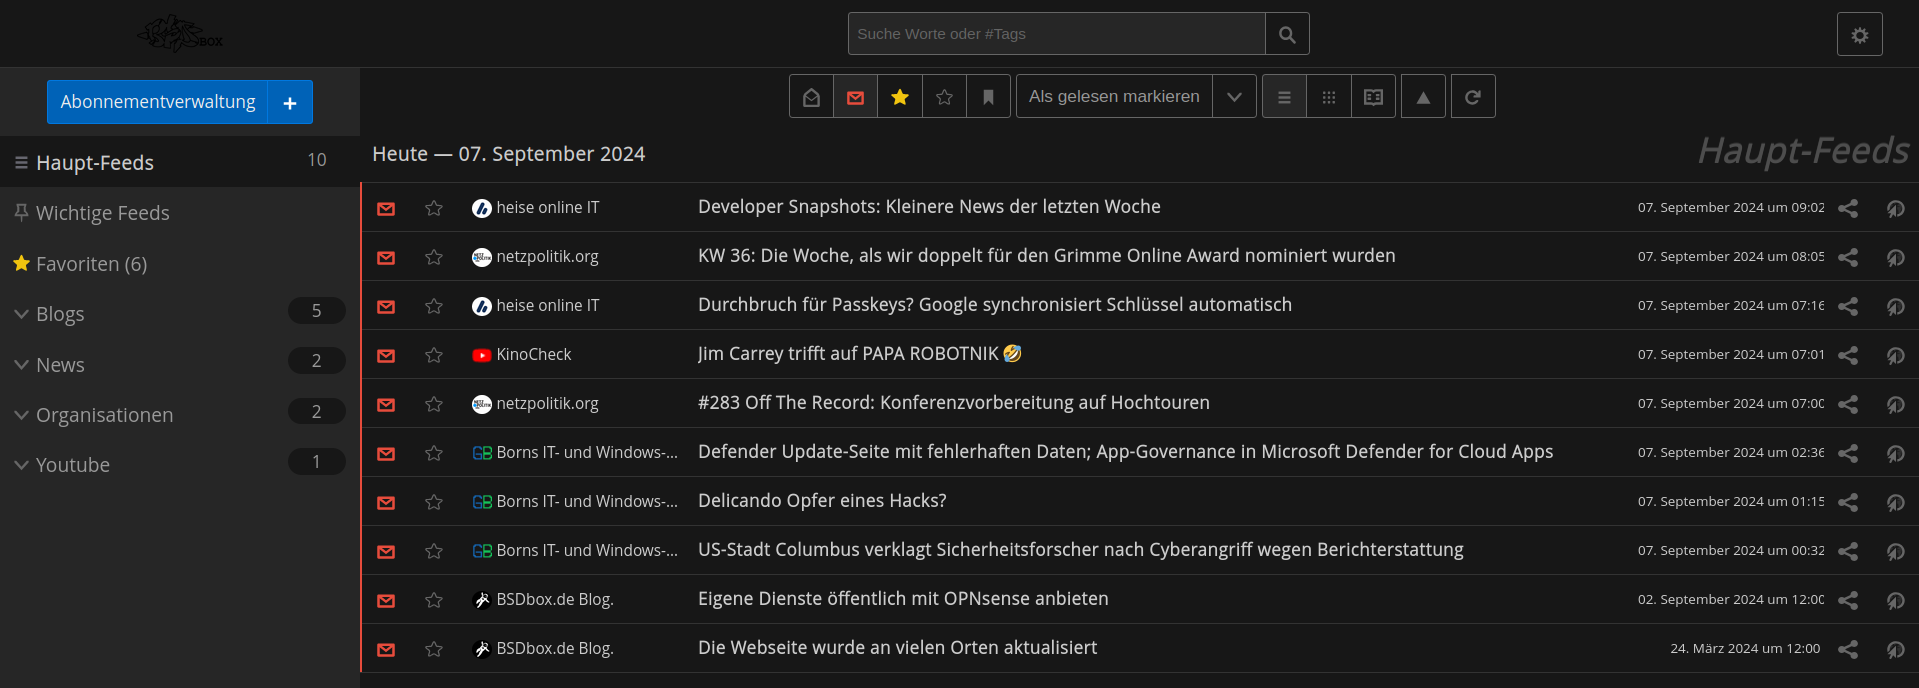Open the settings gear menu

pos(1859,35)
